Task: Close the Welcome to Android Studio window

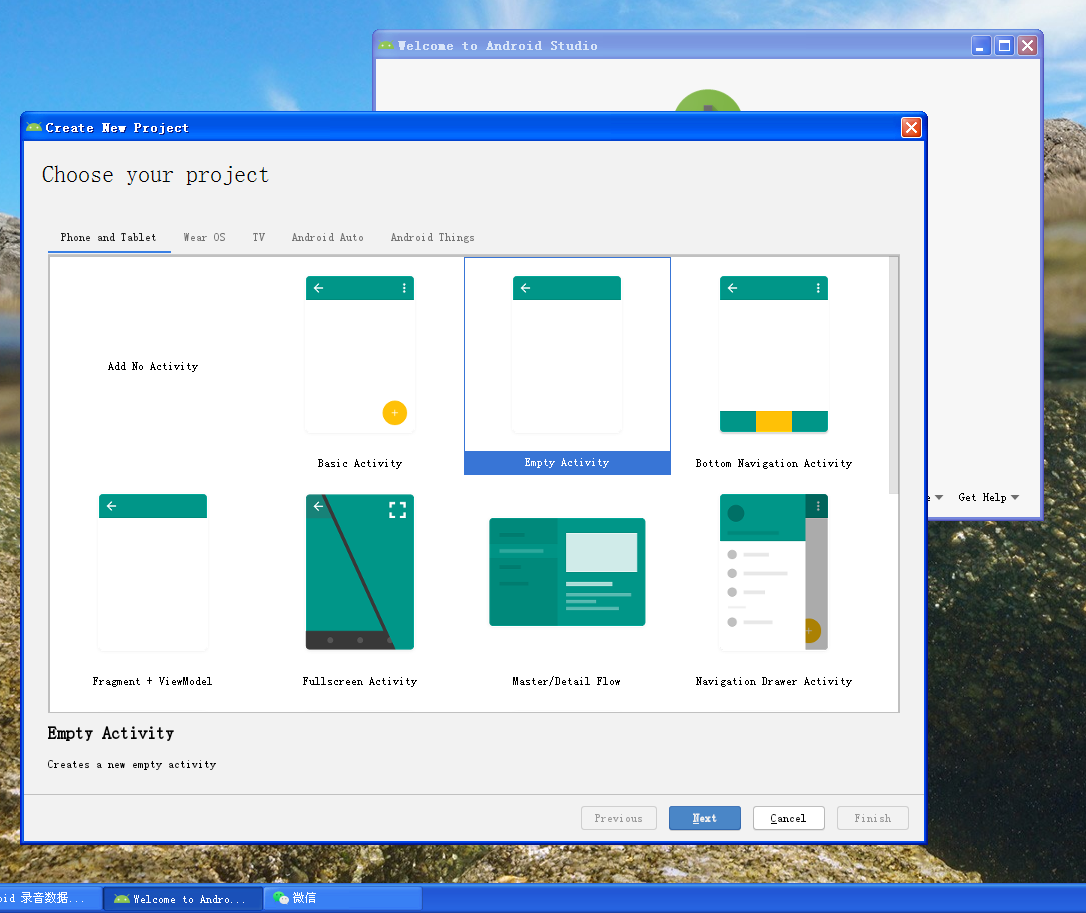Action: [x=1028, y=46]
